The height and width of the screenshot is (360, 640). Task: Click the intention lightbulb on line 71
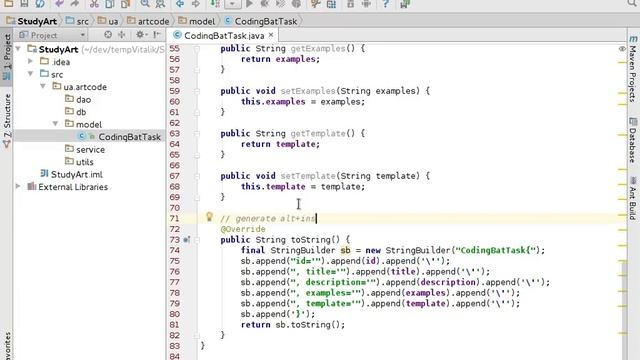(209, 217)
